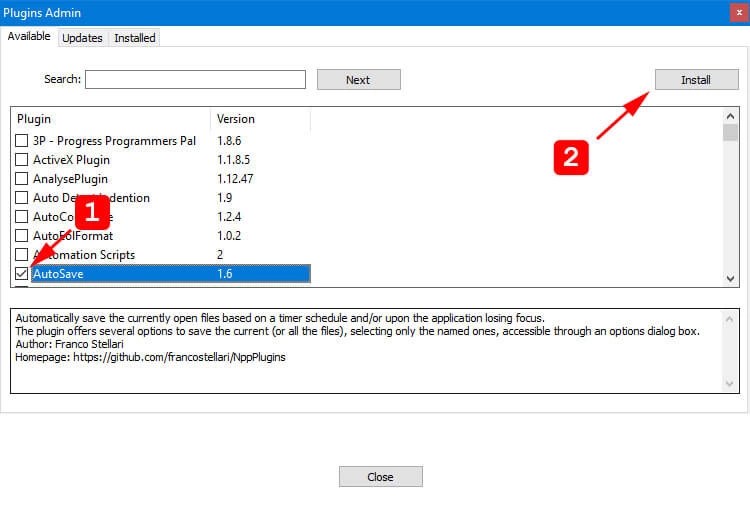
Task: Check the AutoCodepage checkbox with version 1.2.4
Action: pos(22,217)
